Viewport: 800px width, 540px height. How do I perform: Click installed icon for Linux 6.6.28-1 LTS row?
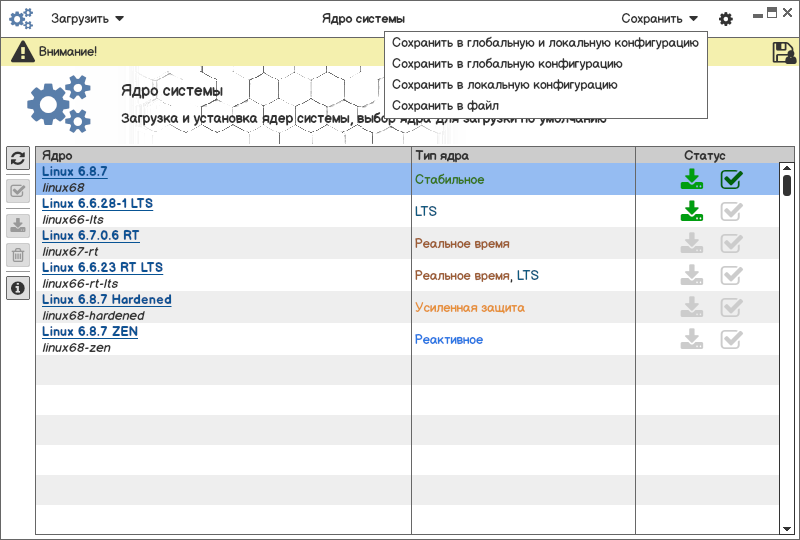[692, 211]
